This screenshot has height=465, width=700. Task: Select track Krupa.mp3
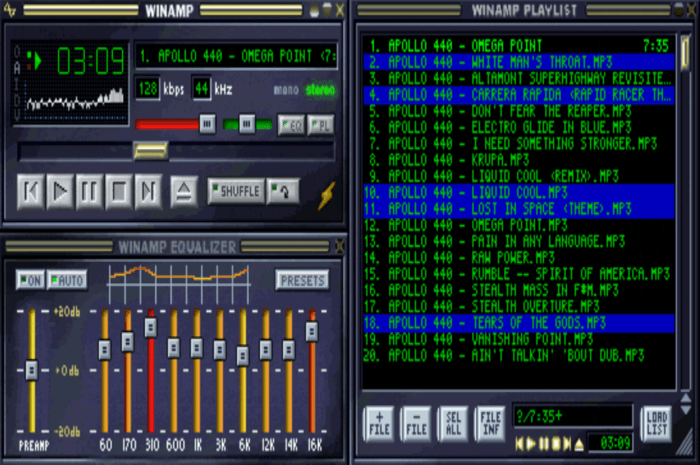tap(518, 160)
